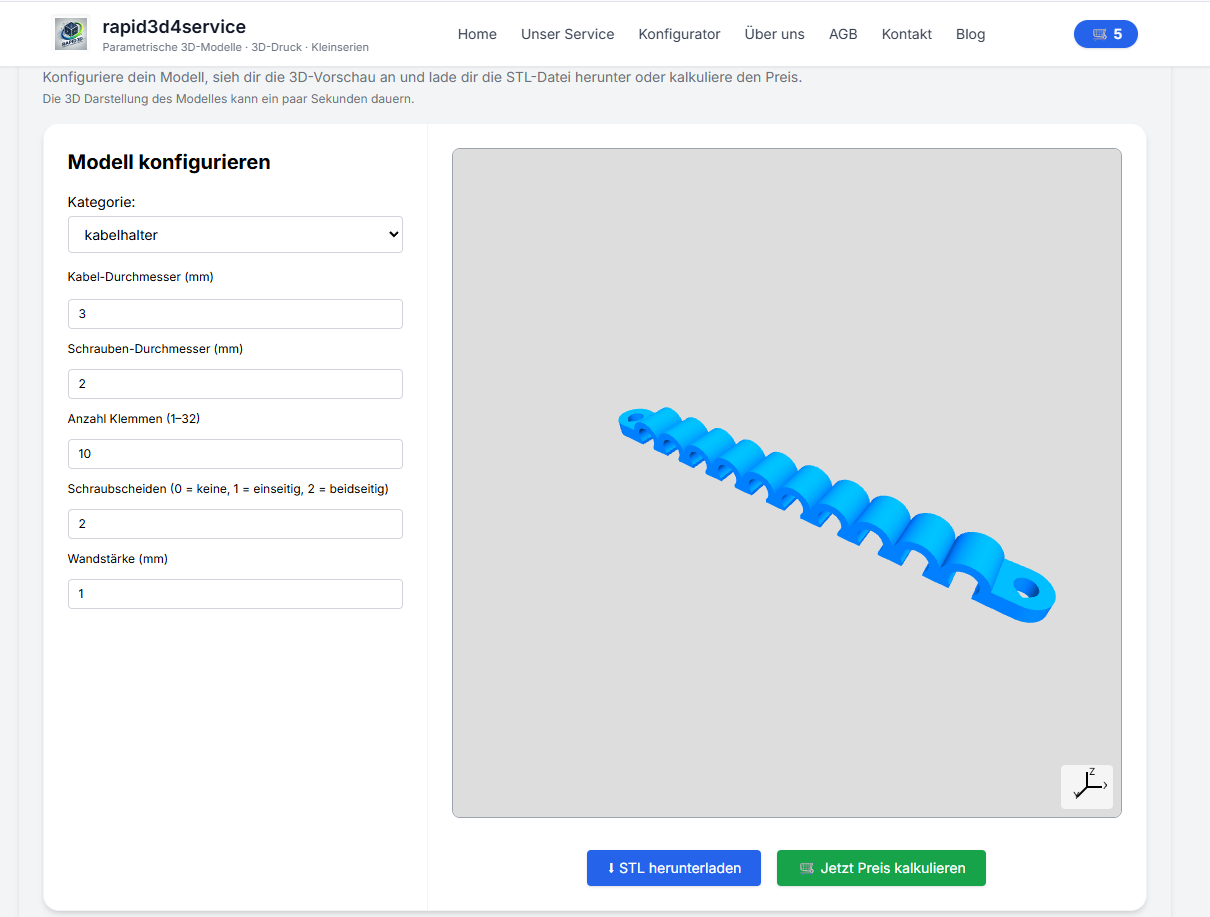Open the Unser Service page

pos(567,33)
